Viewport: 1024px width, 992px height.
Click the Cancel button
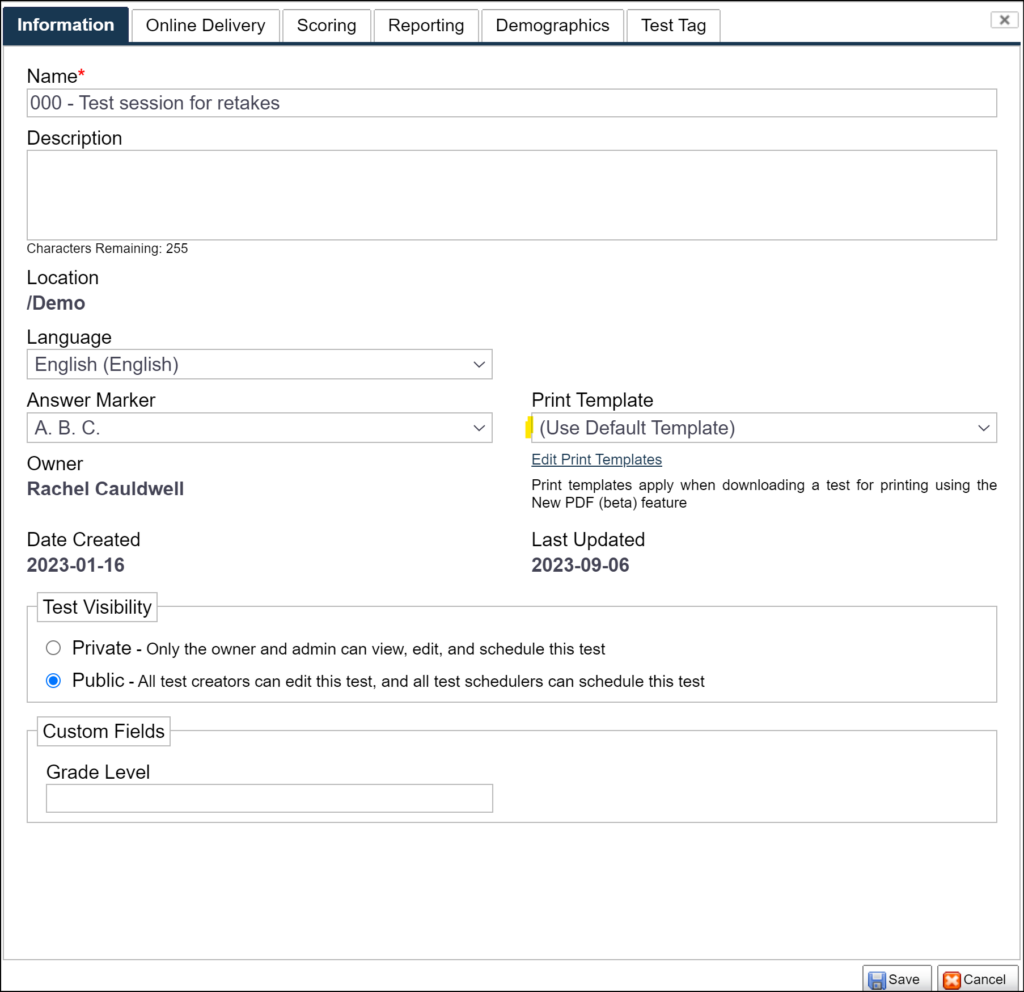click(977, 979)
